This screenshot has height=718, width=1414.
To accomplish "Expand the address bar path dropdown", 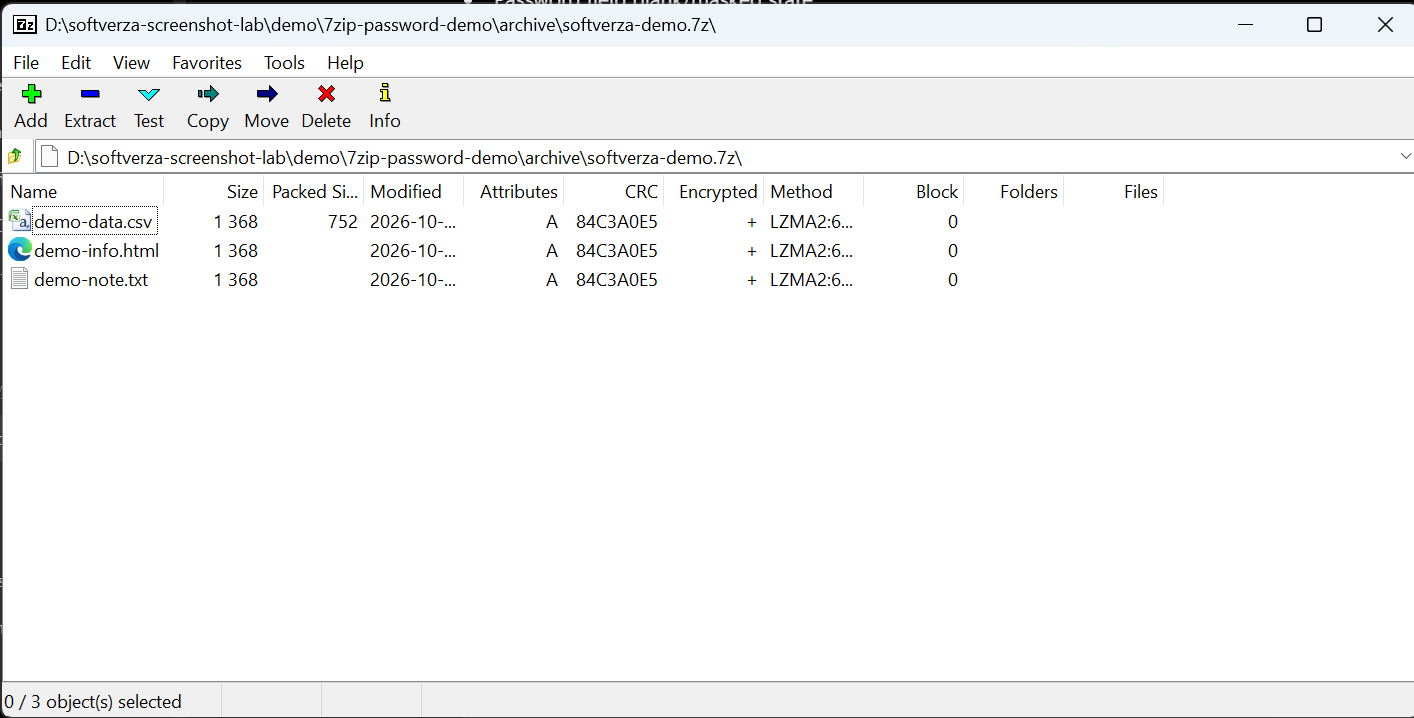I will (1404, 157).
